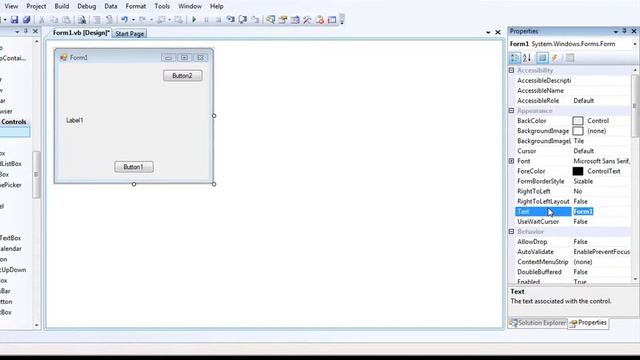Open the Undo history dropdown arrow
This screenshot has width=640, height=360.
pyautogui.click(x=133, y=20)
